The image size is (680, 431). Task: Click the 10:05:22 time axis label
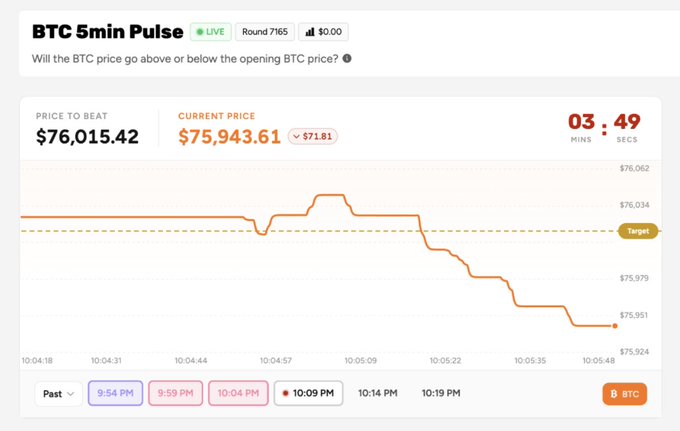445,360
